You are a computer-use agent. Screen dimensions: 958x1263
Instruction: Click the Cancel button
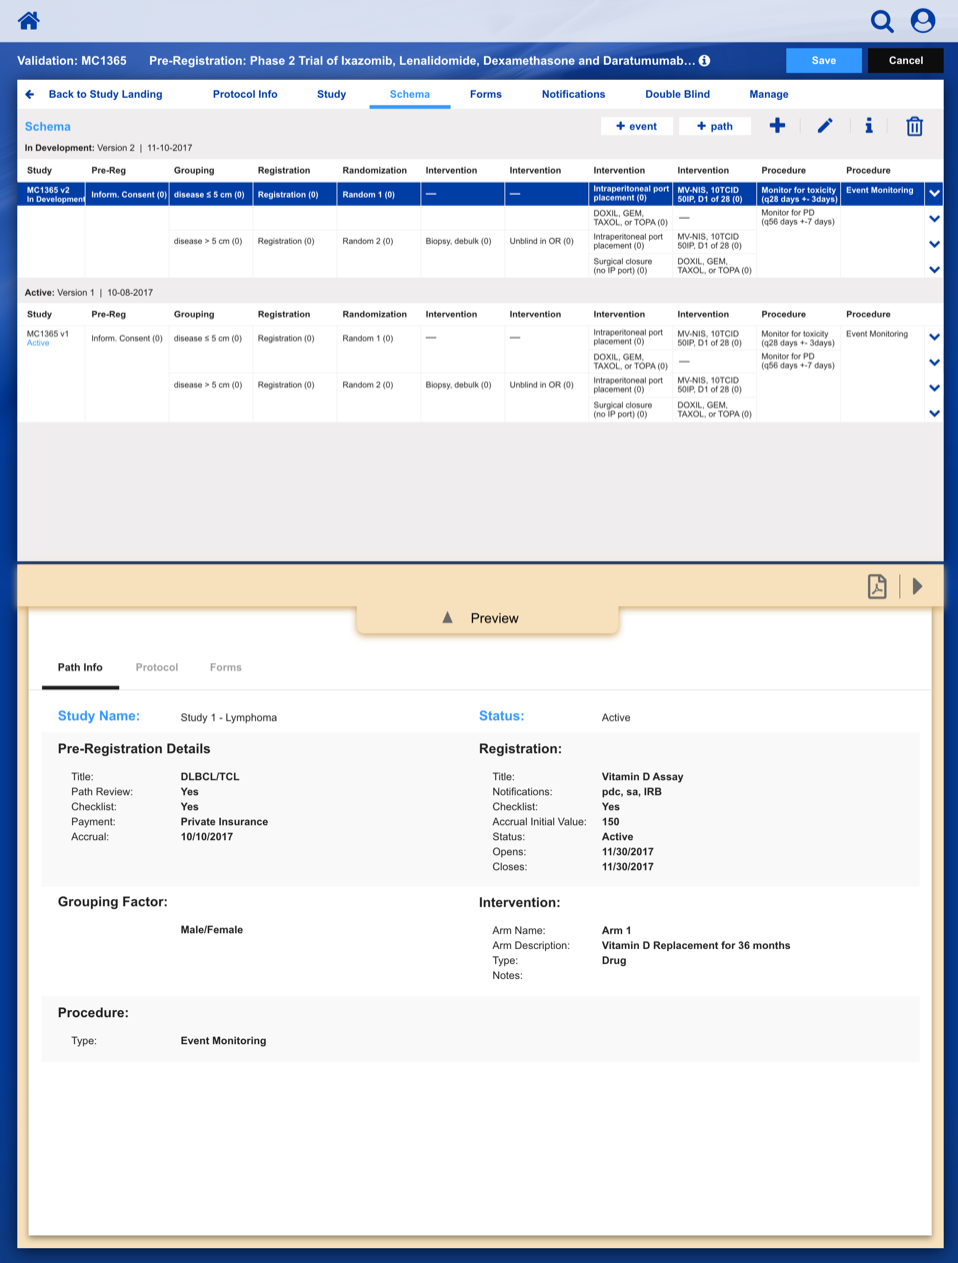[906, 60]
